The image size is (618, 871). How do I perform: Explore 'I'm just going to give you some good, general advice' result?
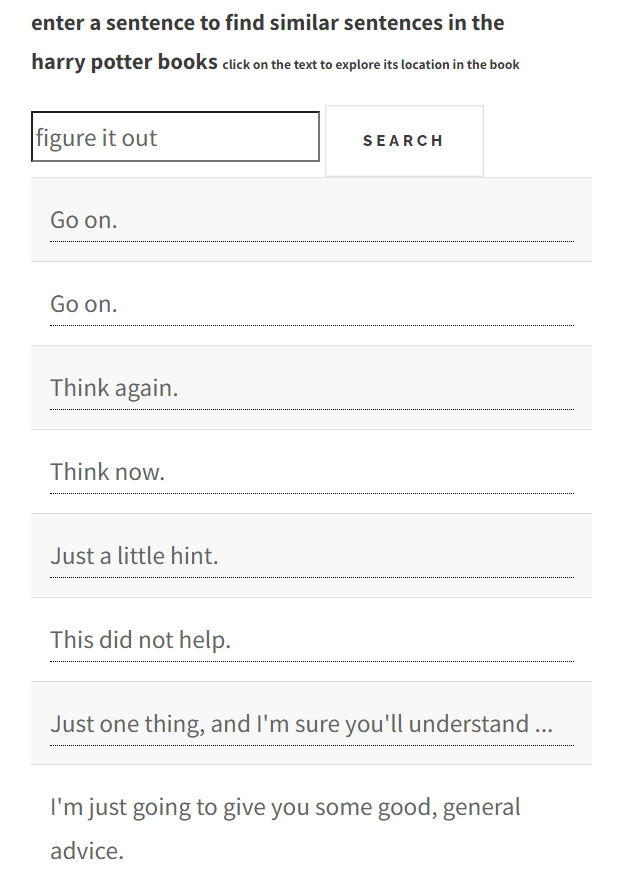[x=311, y=818]
